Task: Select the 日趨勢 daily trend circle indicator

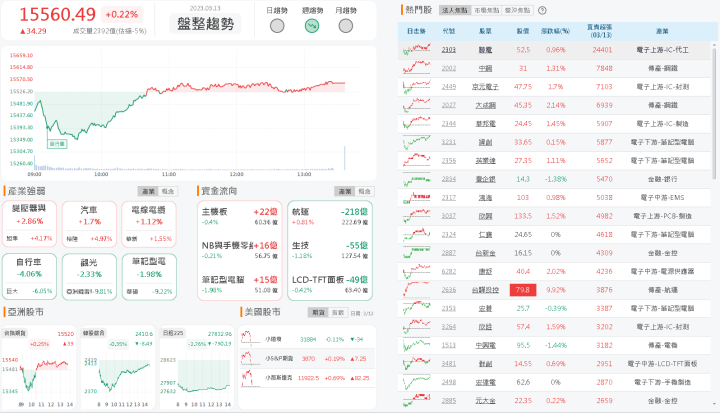Action: point(277,26)
